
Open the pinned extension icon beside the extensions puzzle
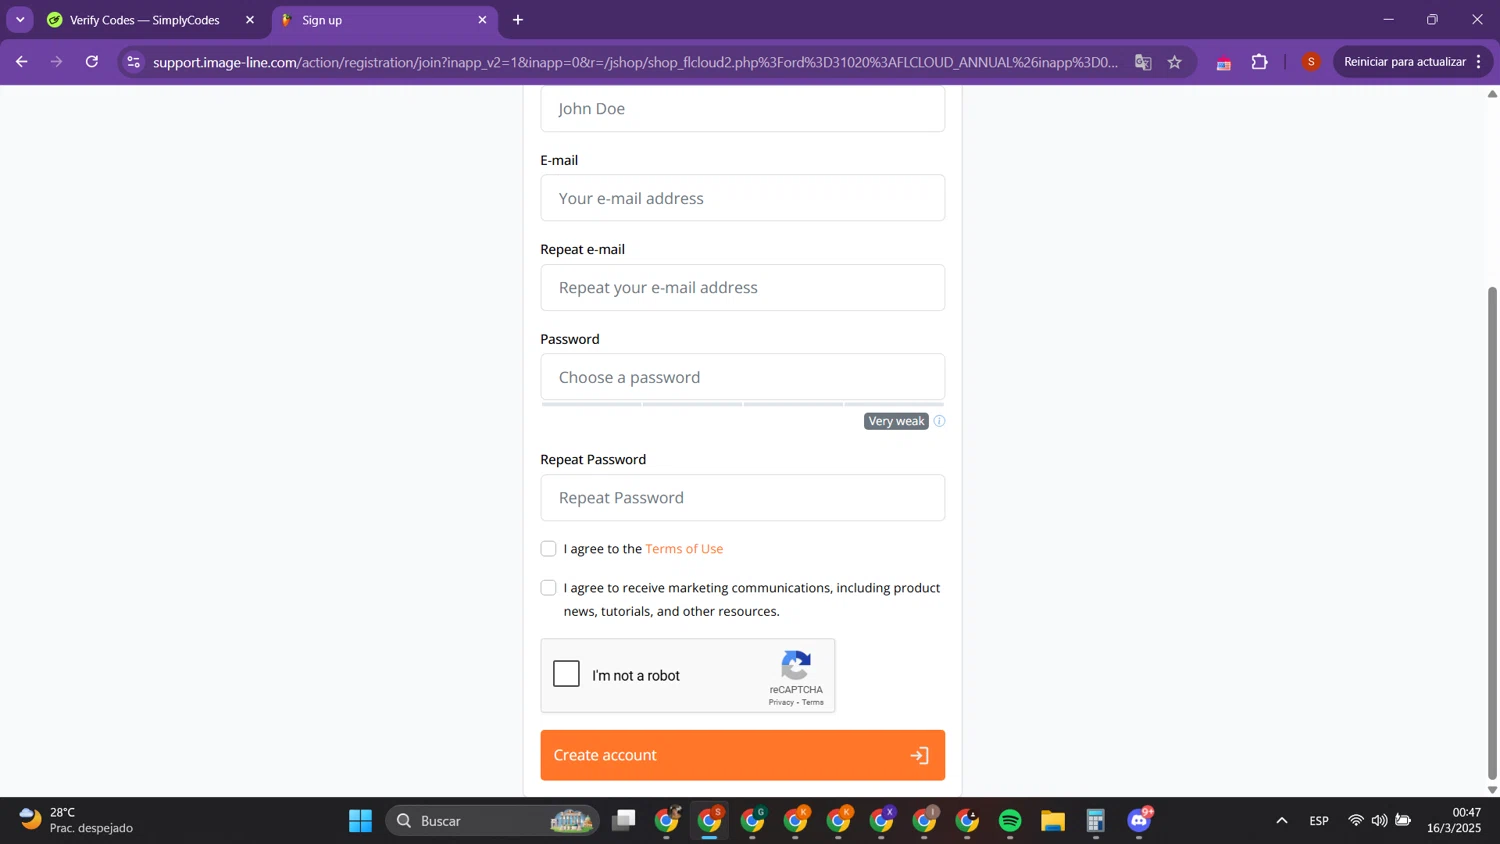[1223, 62]
